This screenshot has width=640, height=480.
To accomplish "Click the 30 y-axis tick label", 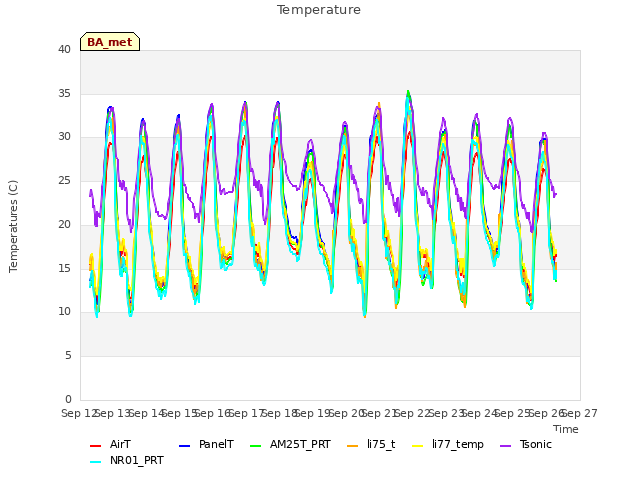I will click(64, 137).
